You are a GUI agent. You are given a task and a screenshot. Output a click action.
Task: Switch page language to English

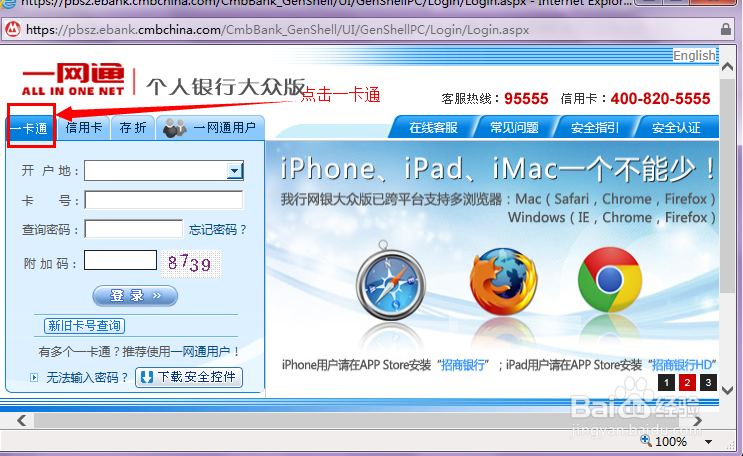[694, 55]
